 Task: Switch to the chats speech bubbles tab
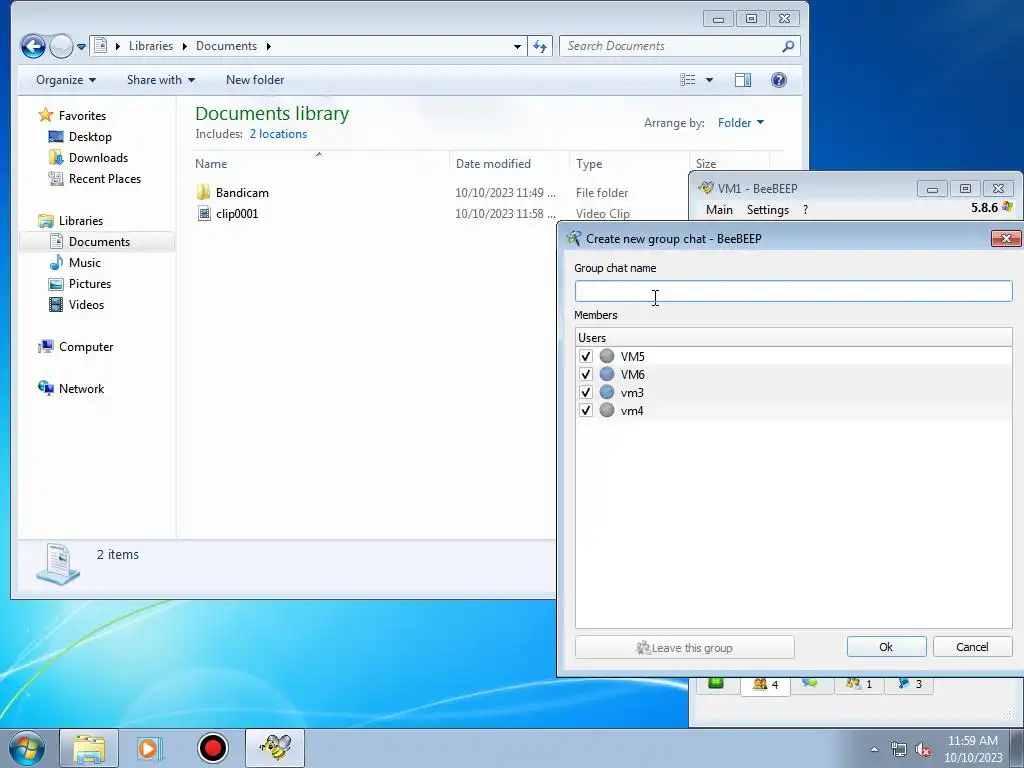810,683
